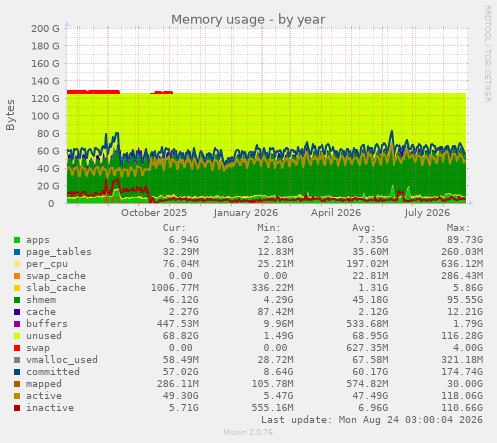Click the "Memory usage - by year" title
Viewport: 497px width, 443px height.
[248, 20]
